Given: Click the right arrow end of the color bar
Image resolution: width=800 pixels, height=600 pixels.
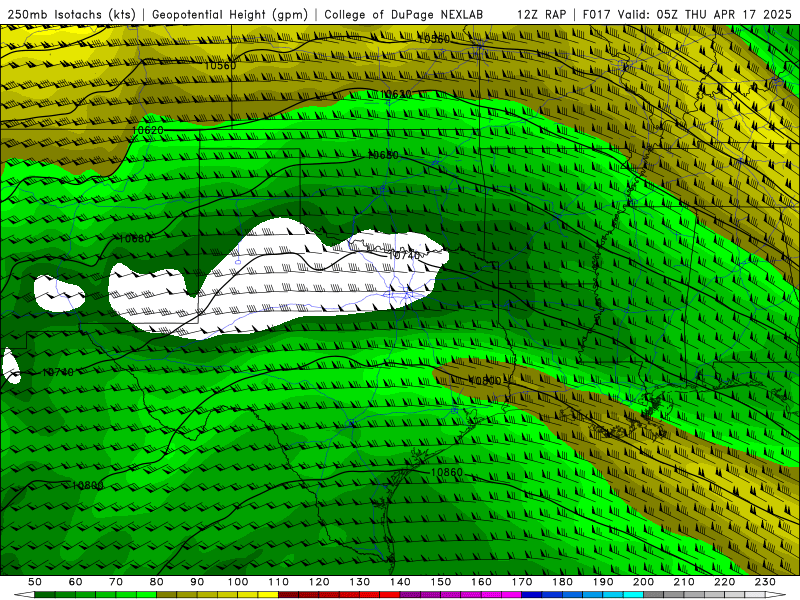Looking at the screenshot, I should (x=776, y=595).
